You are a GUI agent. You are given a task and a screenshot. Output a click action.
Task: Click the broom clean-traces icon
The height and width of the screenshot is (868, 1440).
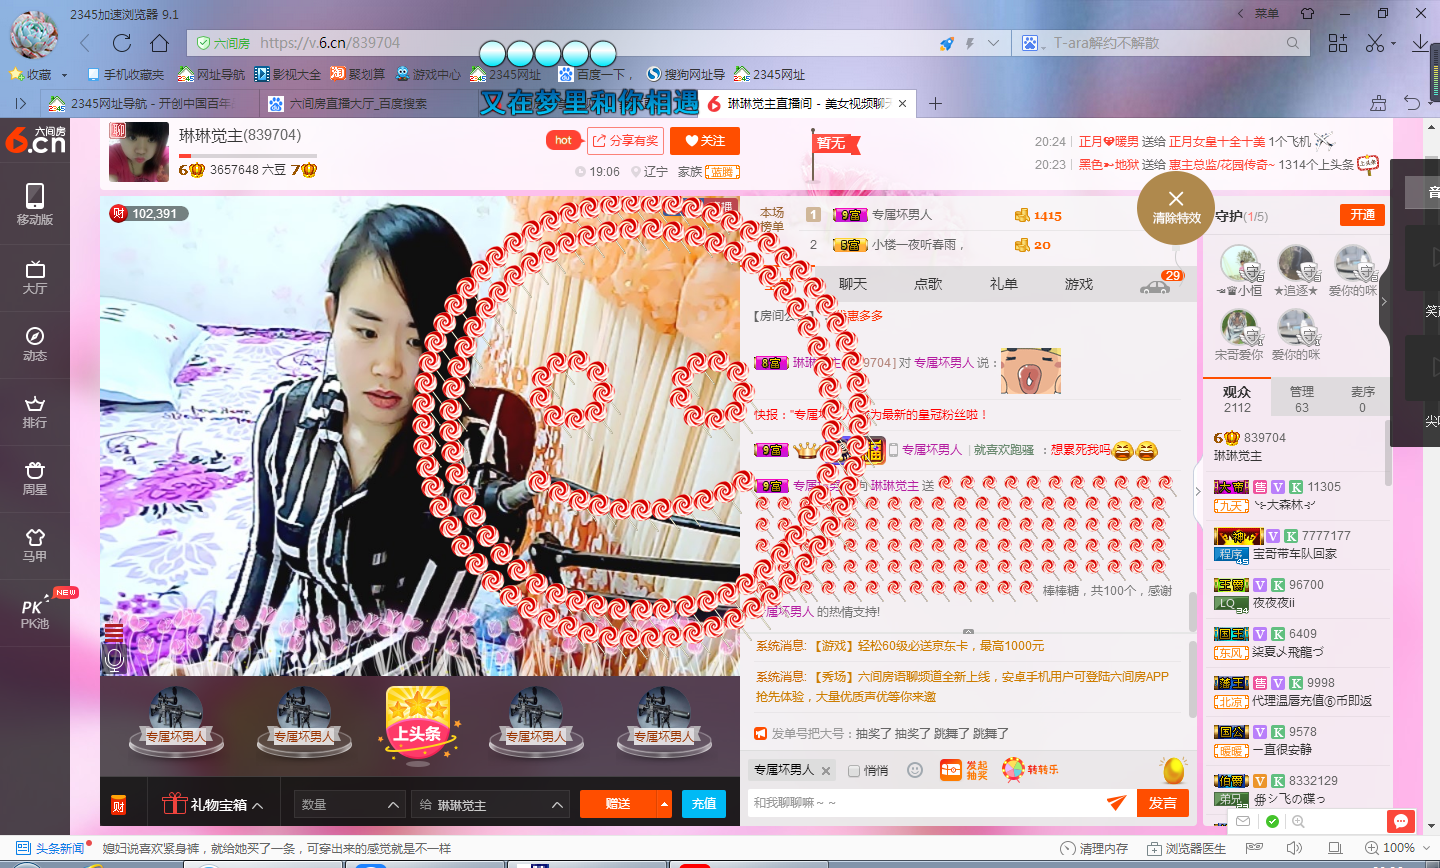[1378, 103]
